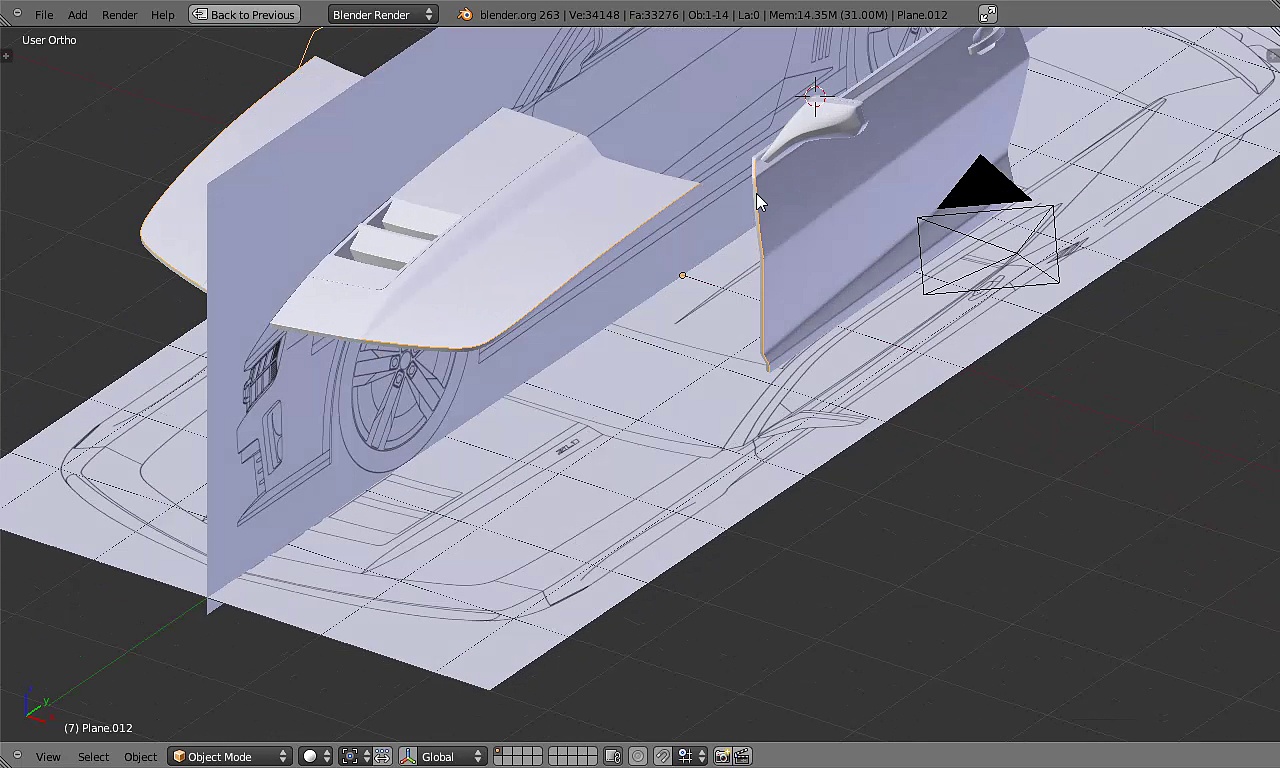
Task: Click the Blender logo icon in header
Action: click(x=465, y=15)
